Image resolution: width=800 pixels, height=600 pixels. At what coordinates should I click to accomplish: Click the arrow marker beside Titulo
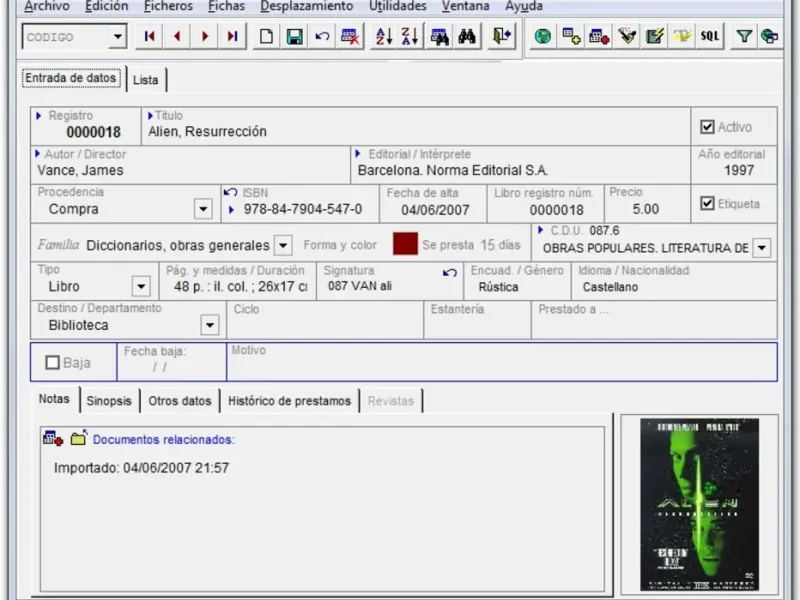pos(151,116)
